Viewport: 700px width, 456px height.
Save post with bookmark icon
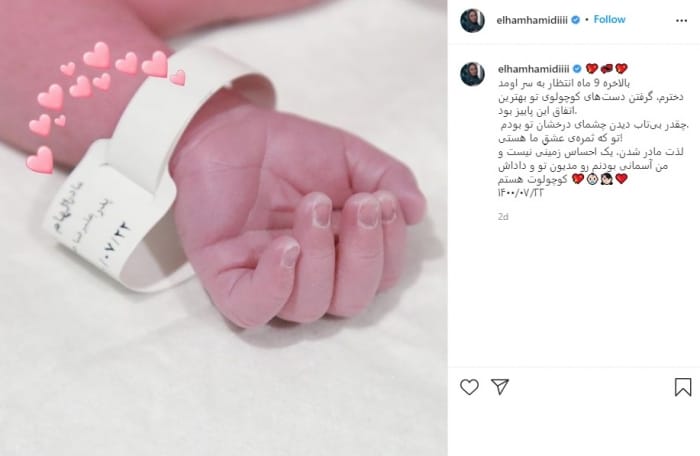point(683,387)
